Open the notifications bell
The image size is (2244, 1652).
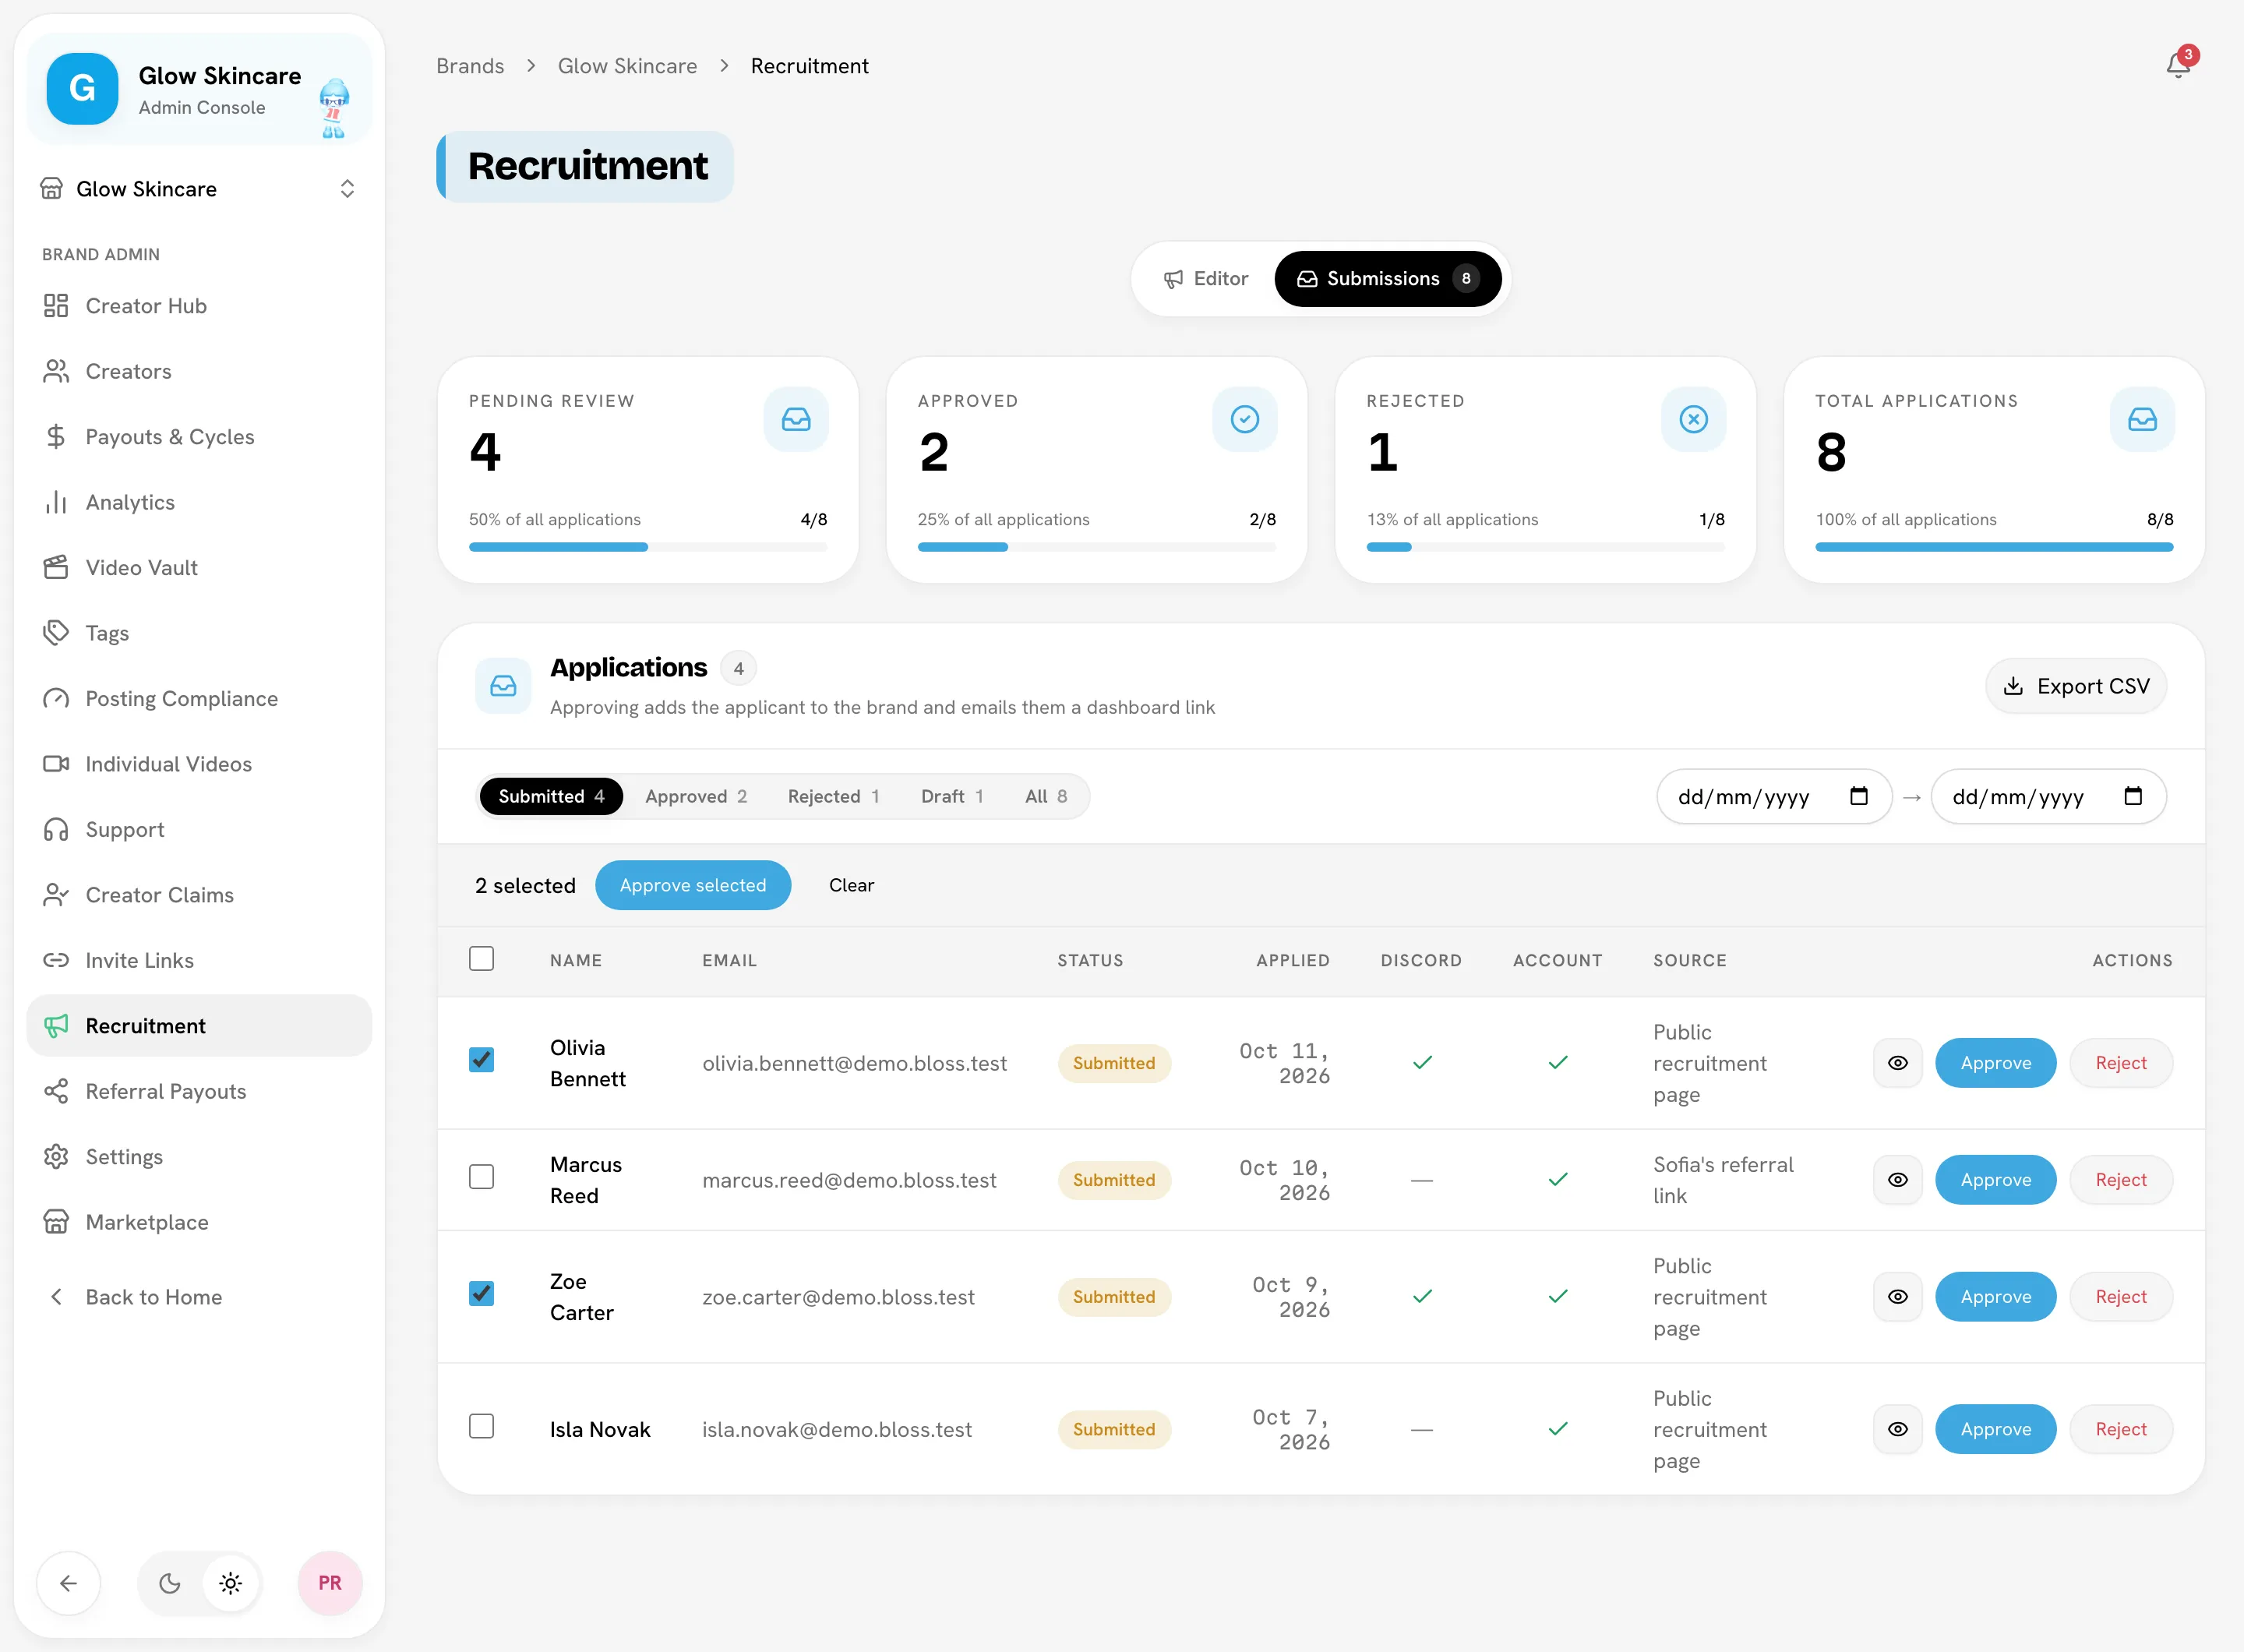tap(2178, 65)
